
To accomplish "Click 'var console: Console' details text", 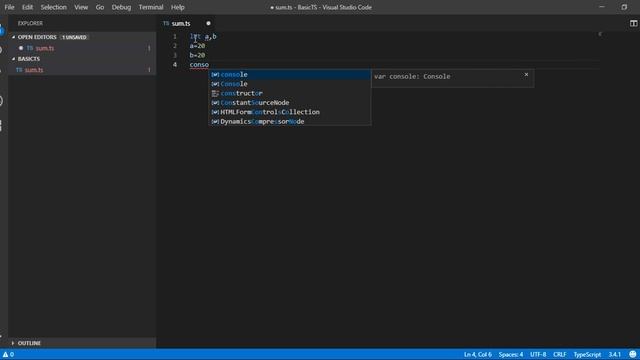I will pyautogui.click(x=412, y=76).
